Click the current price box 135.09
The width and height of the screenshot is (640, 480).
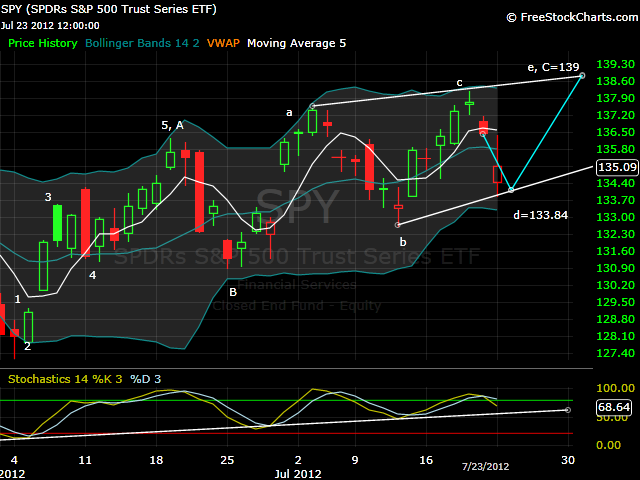pos(618,167)
